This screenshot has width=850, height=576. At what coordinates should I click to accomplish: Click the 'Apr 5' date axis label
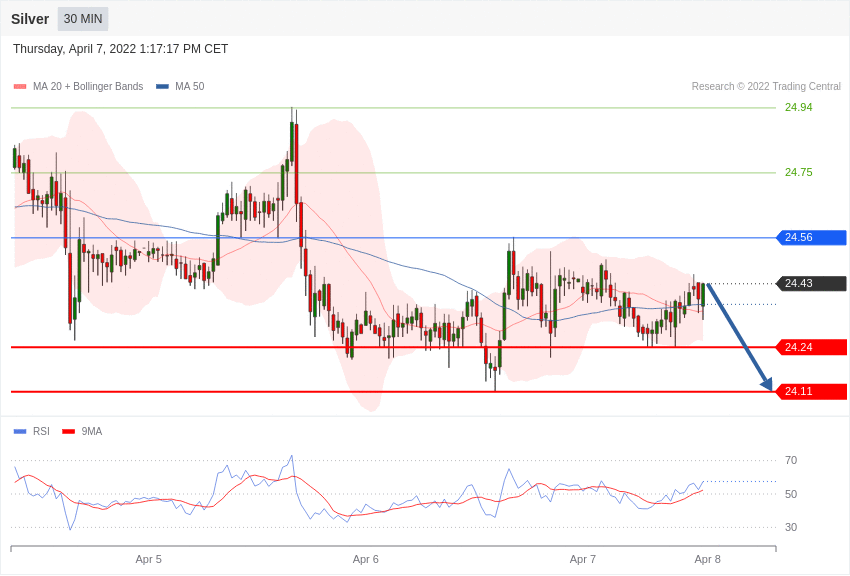point(149,559)
